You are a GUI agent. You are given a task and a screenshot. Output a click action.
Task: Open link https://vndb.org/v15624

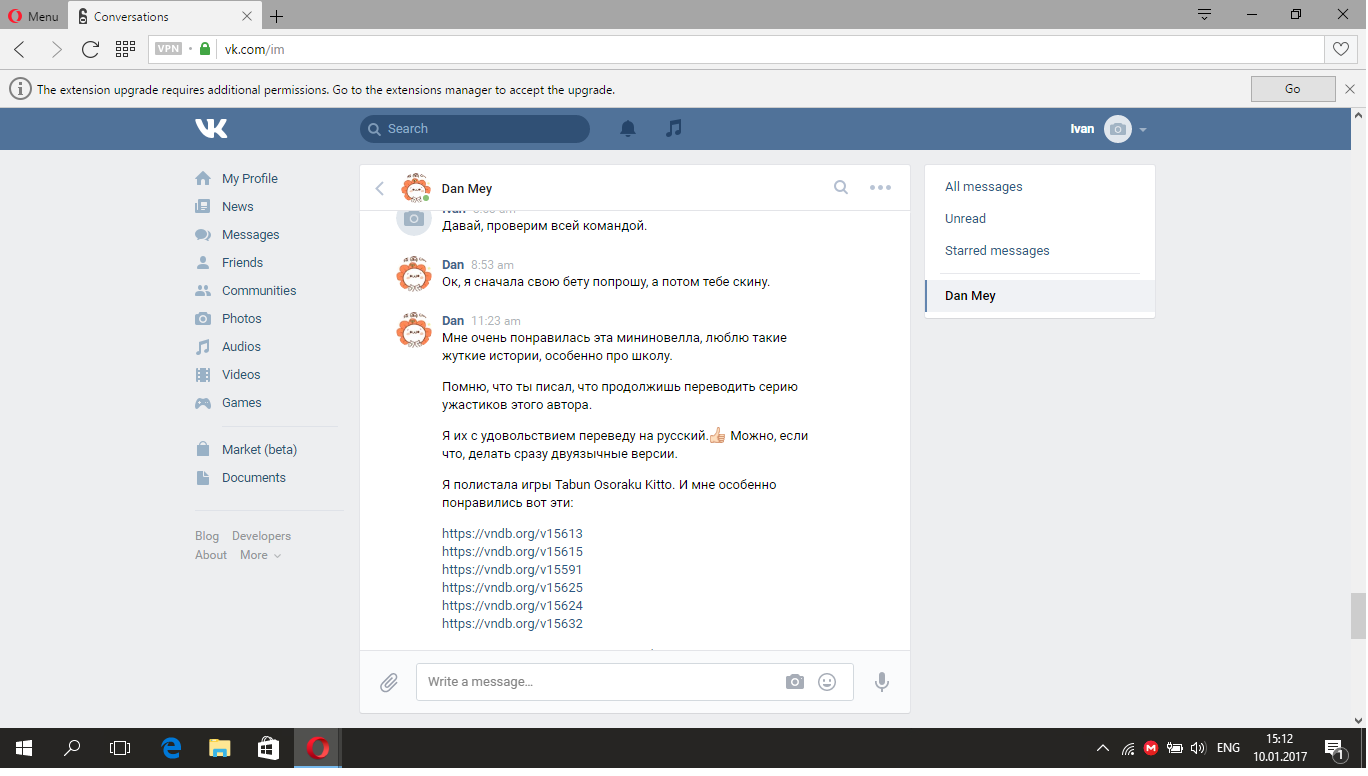512,606
